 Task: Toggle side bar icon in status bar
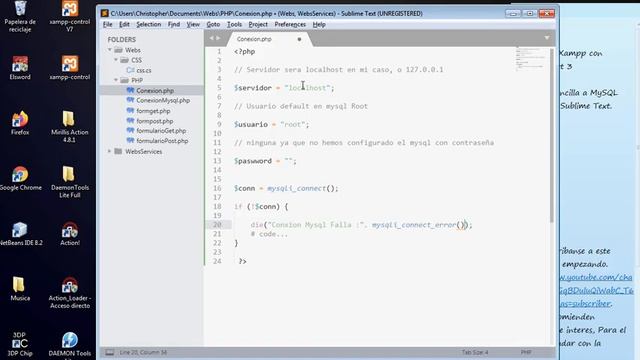point(109,352)
